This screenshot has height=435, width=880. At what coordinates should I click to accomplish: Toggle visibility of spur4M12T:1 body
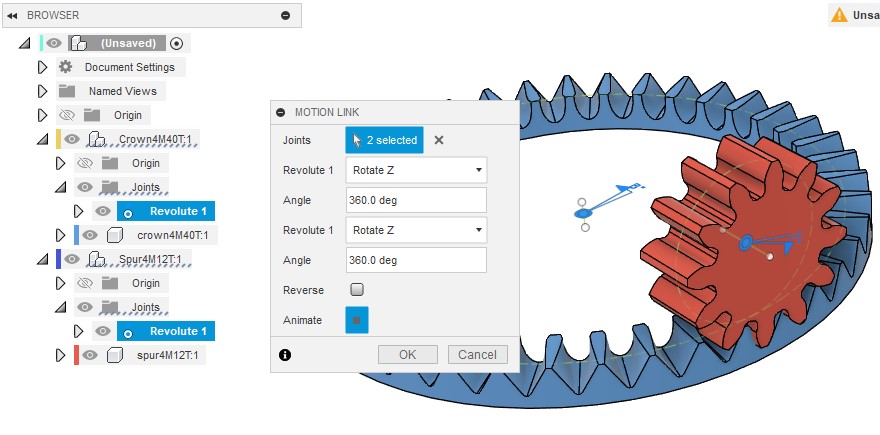point(90,355)
